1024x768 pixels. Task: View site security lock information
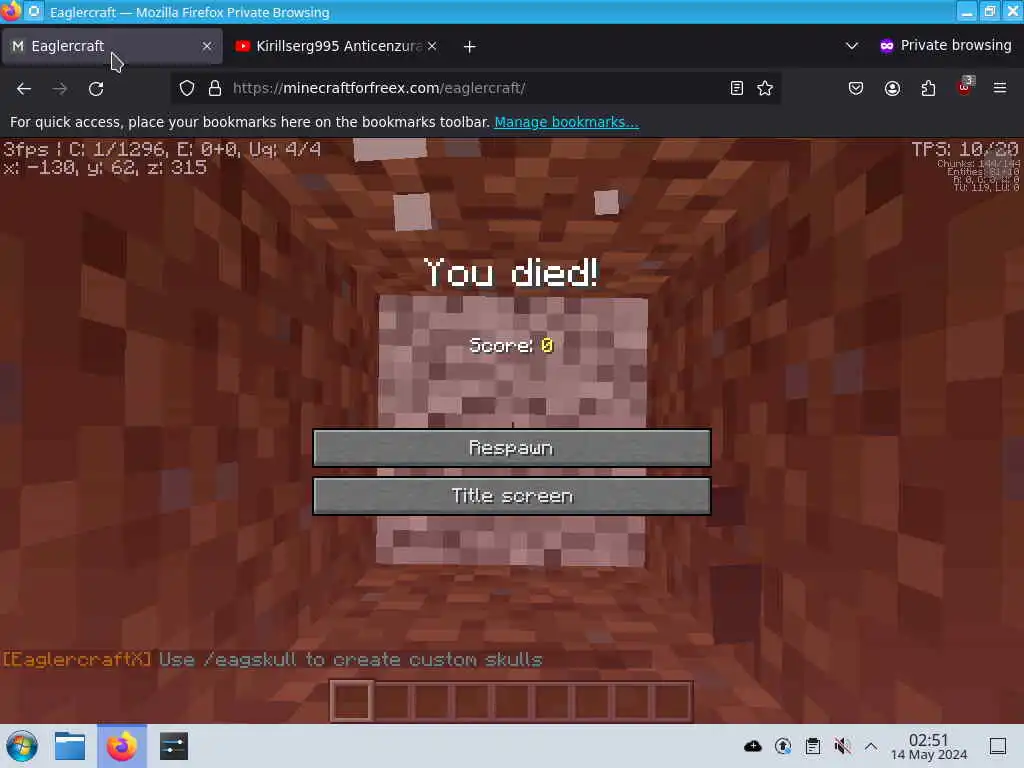(215, 88)
